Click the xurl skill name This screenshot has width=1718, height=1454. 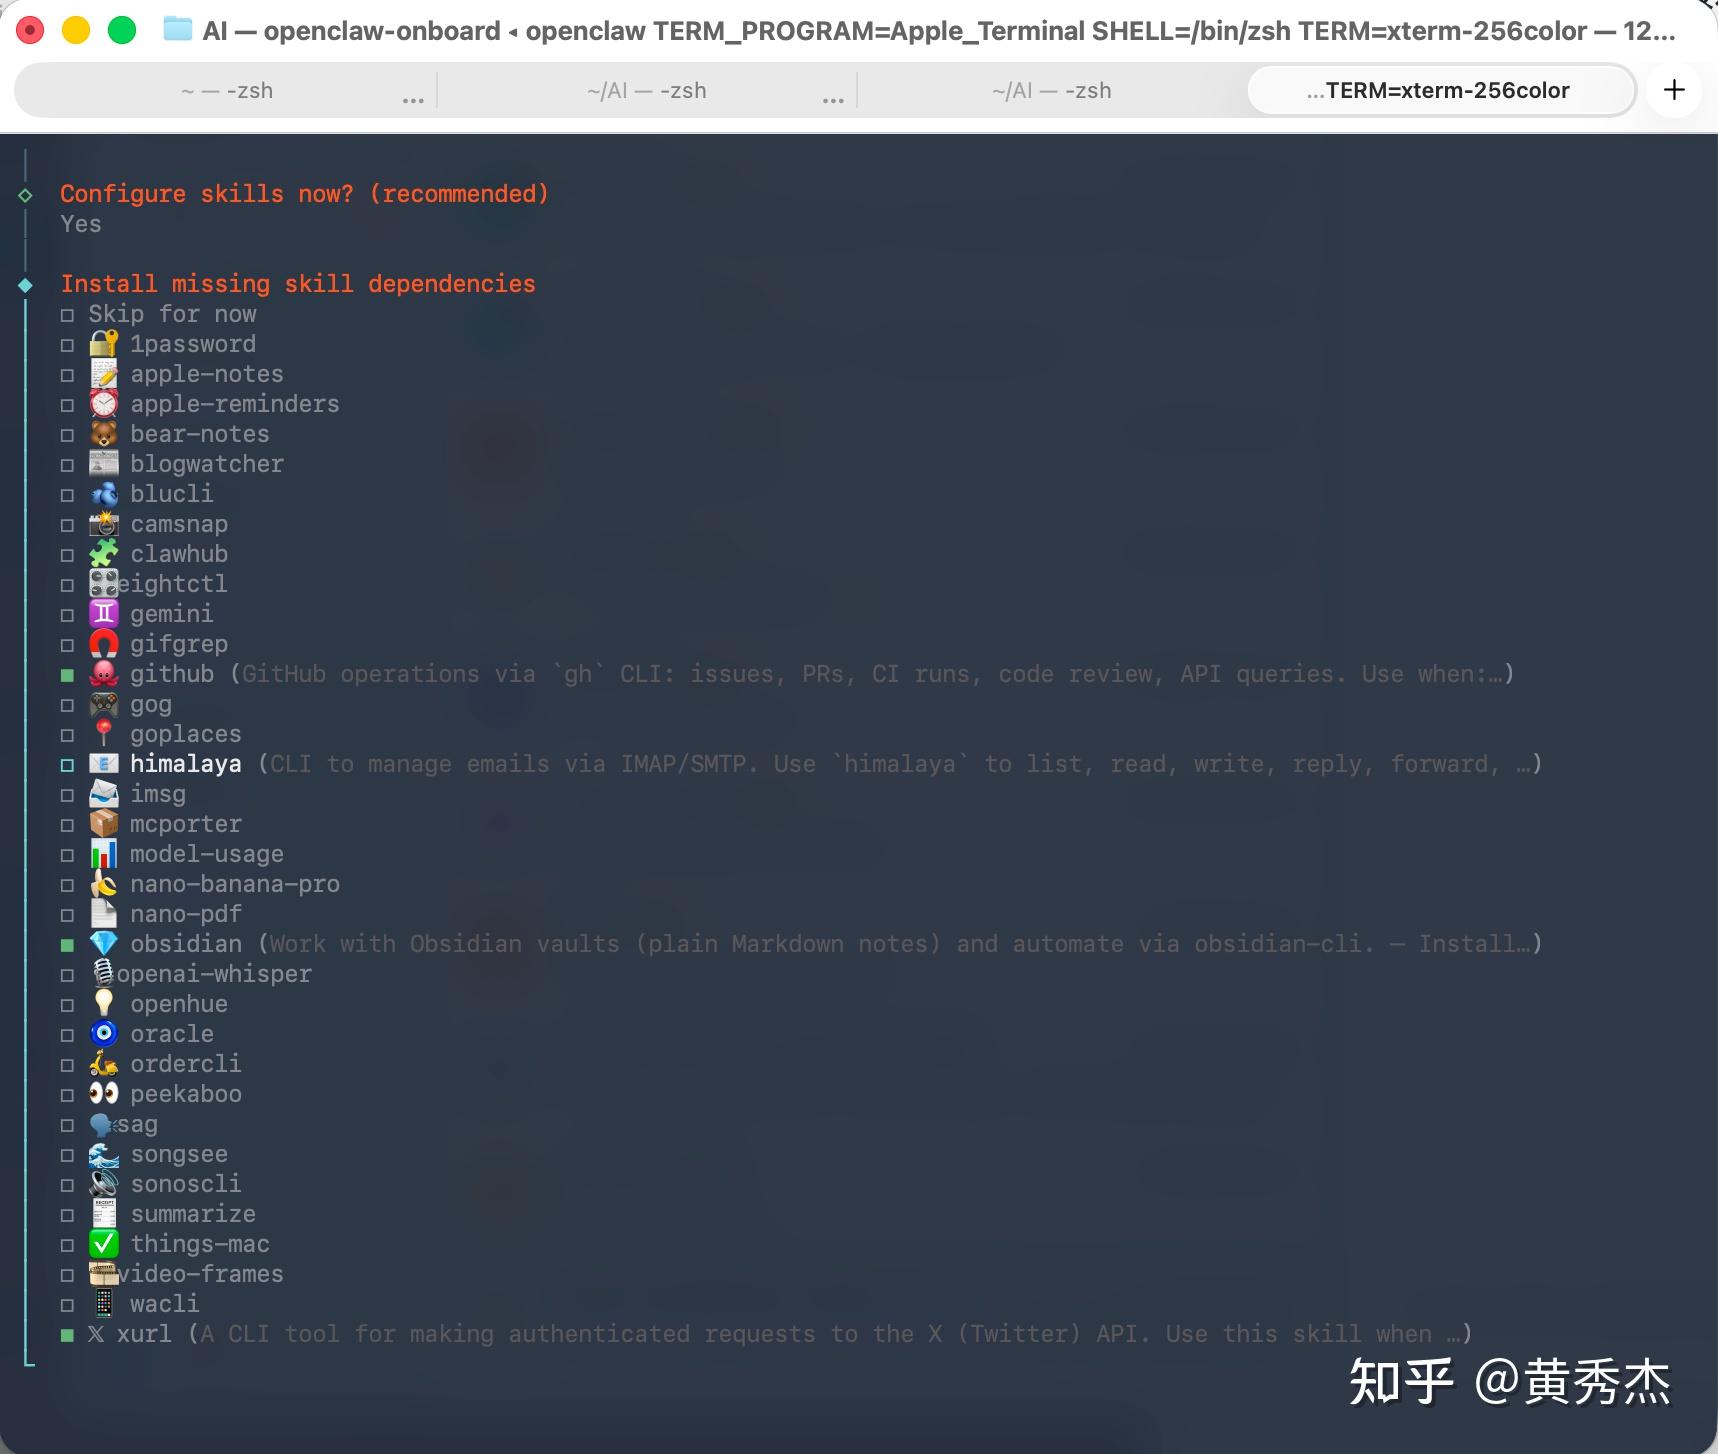144,1334
